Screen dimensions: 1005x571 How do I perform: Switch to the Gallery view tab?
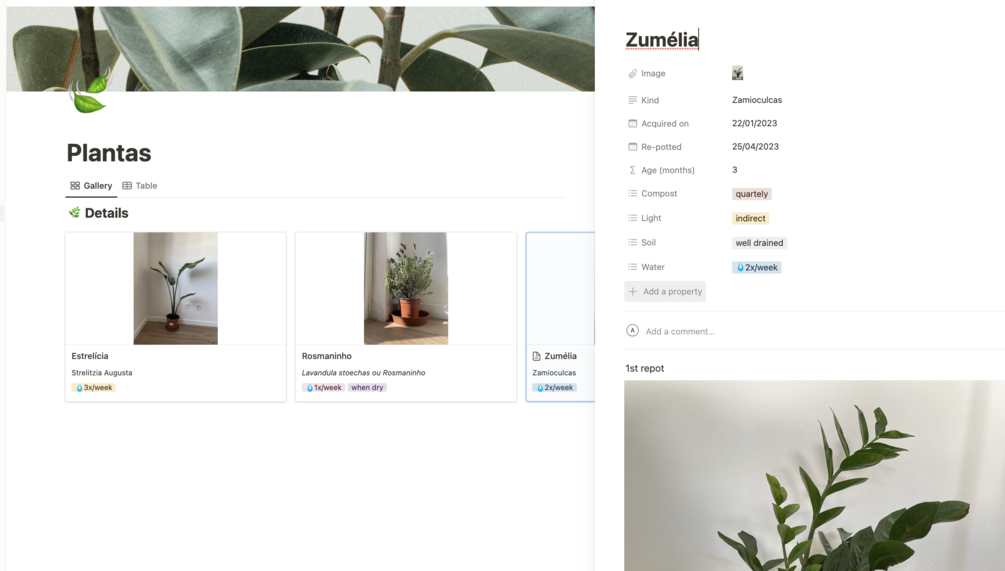[91, 186]
